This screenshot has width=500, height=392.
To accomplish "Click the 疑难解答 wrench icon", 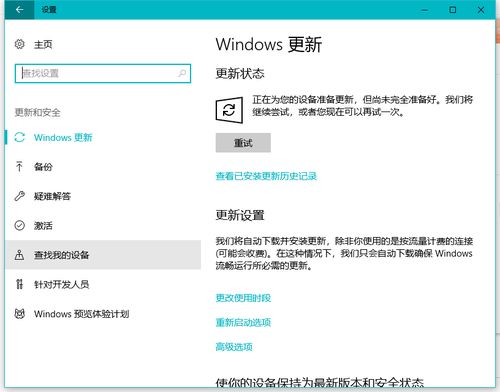I will pyautogui.click(x=19, y=196).
